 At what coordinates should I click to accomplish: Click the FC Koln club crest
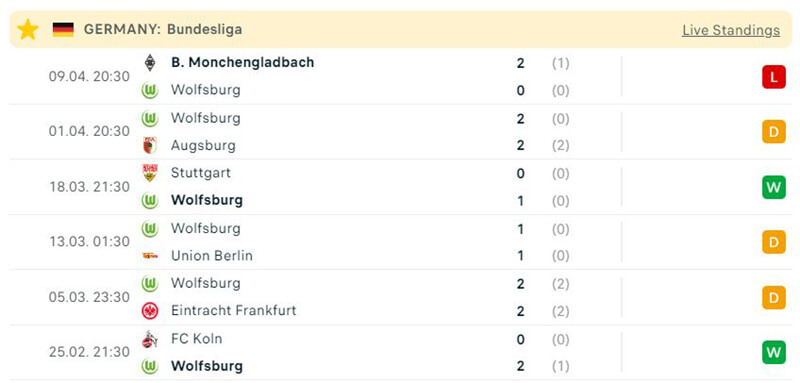(150, 339)
